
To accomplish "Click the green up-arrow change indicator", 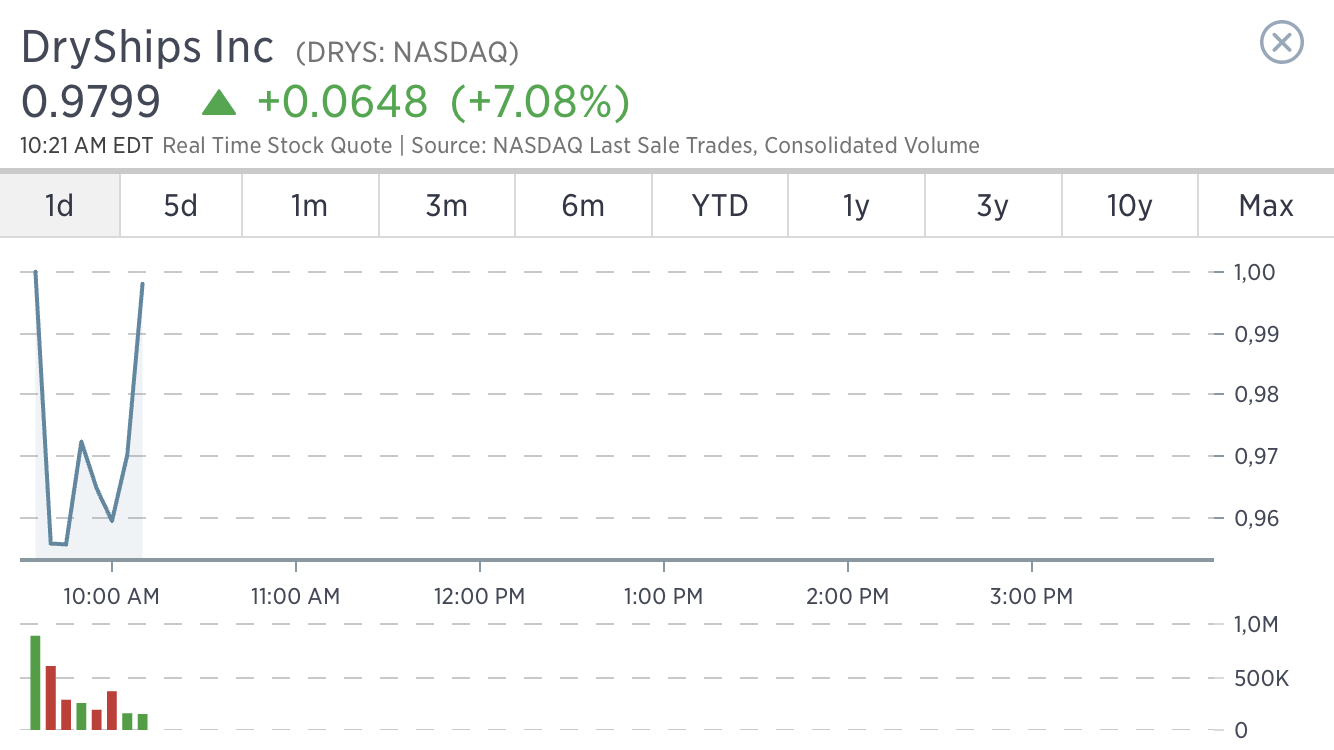I will coord(219,101).
